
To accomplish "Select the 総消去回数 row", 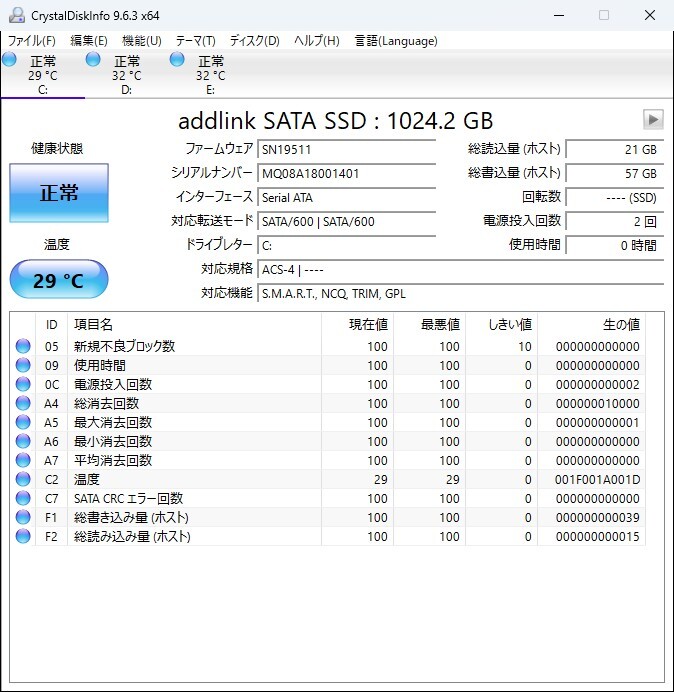I will coord(328,403).
